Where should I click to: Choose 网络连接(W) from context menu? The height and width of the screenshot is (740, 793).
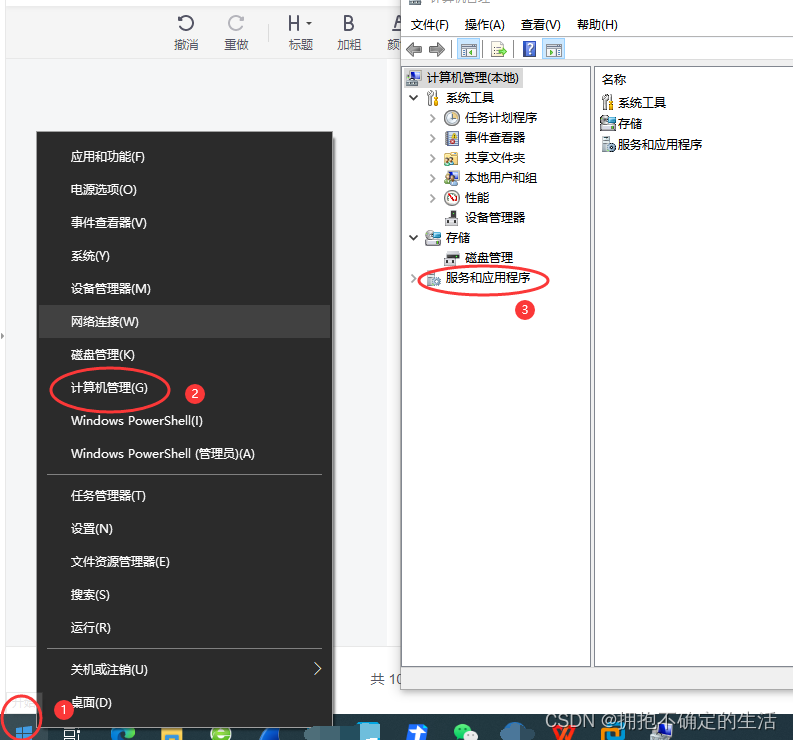tap(185, 321)
